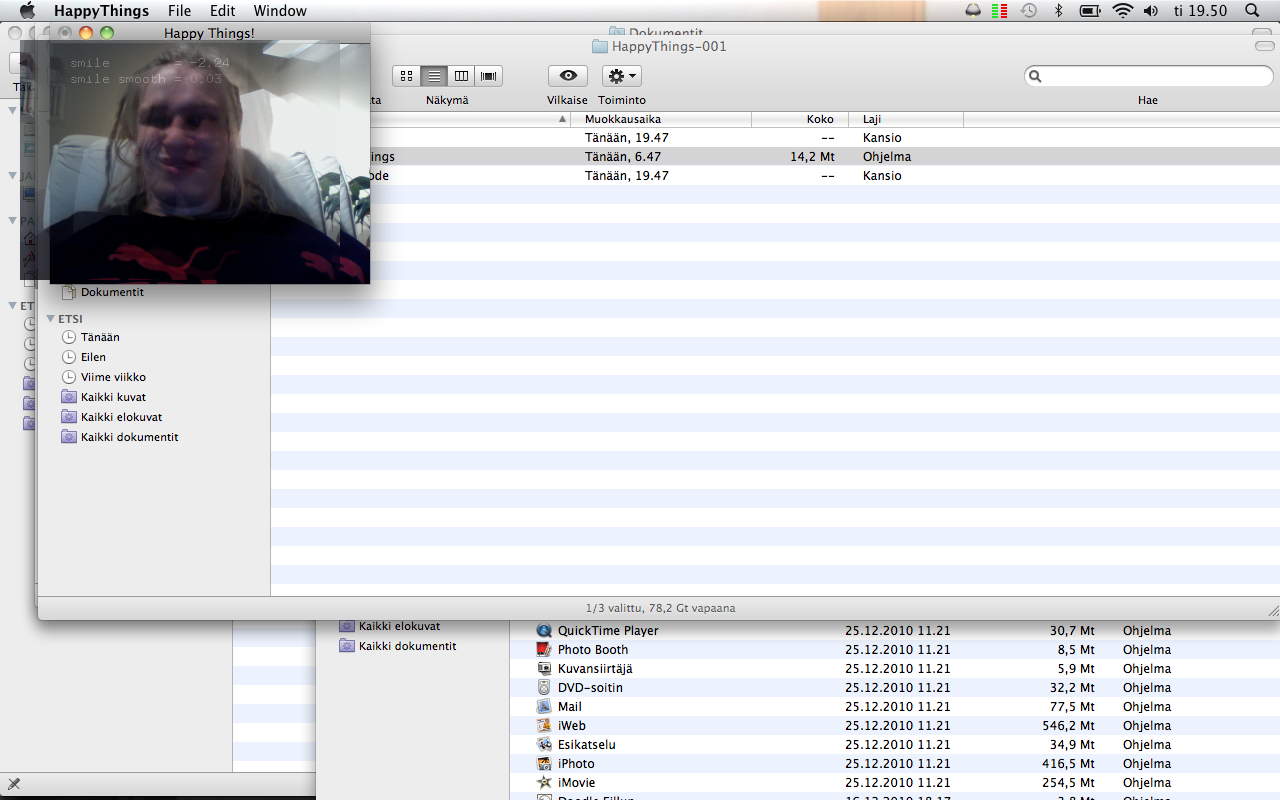Collapse the ETSI sidebar section
This screenshot has height=800, width=1280.
pos(51,319)
